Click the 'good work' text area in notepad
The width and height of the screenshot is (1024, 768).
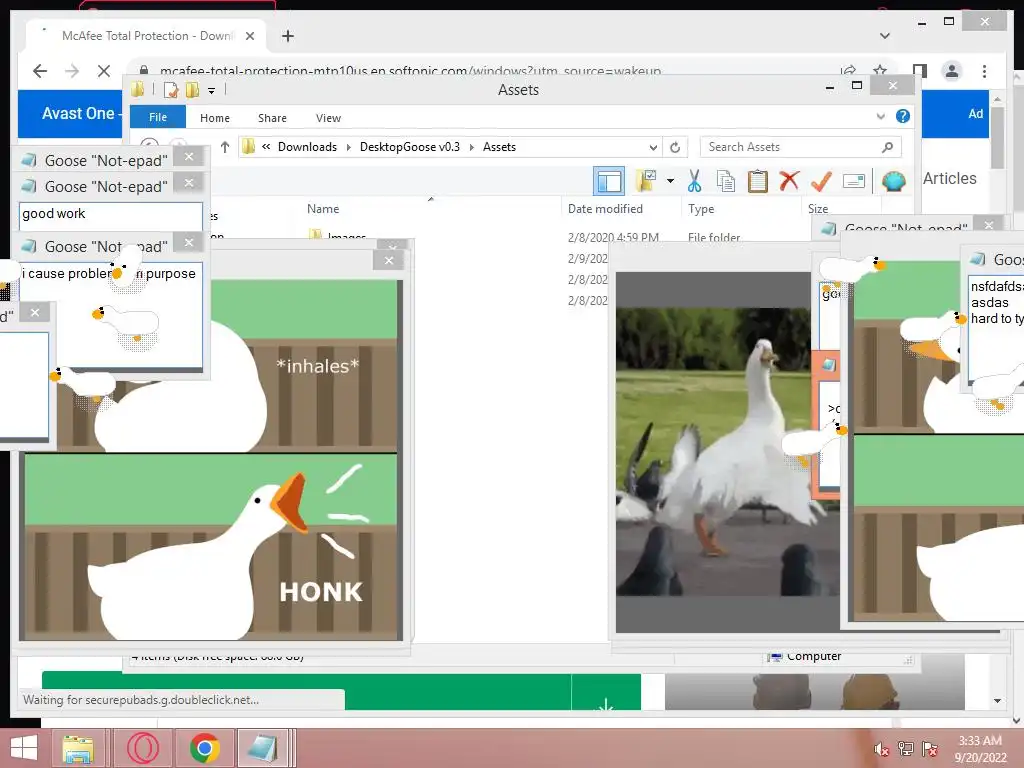(x=110, y=216)
